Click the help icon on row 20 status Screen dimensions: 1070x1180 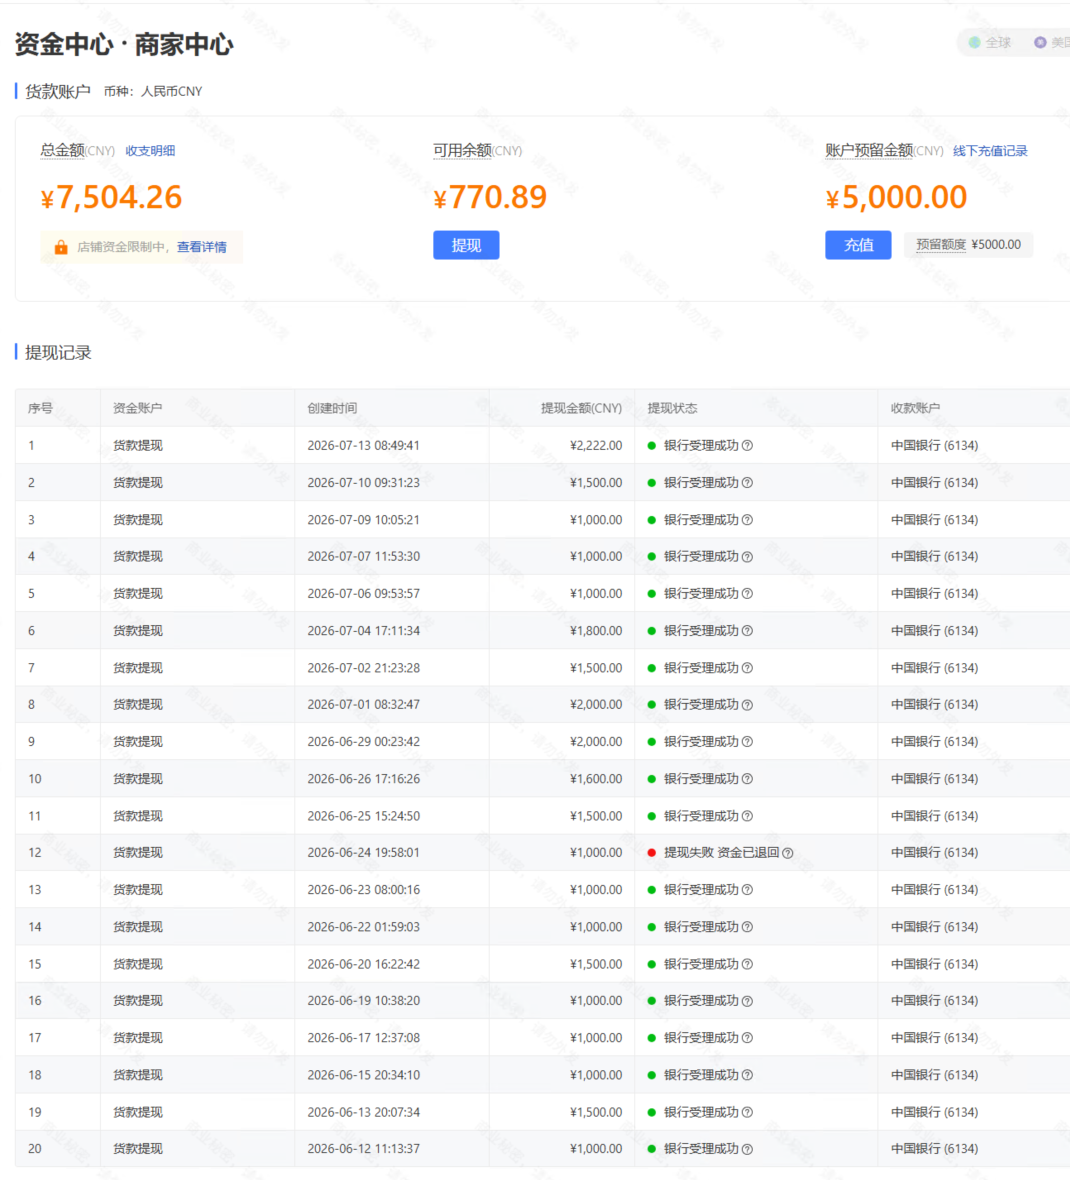pos(747,1150)
